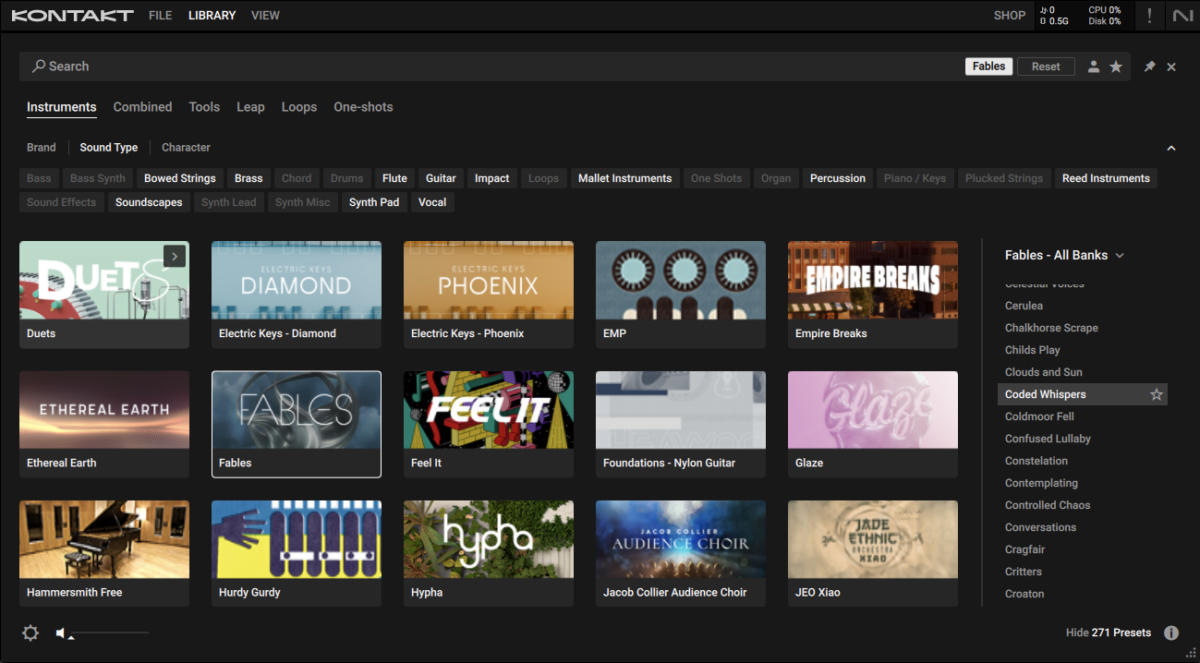Click into the Search field
The width and height of the screenshot is (1200, 663).
(490, 66)
